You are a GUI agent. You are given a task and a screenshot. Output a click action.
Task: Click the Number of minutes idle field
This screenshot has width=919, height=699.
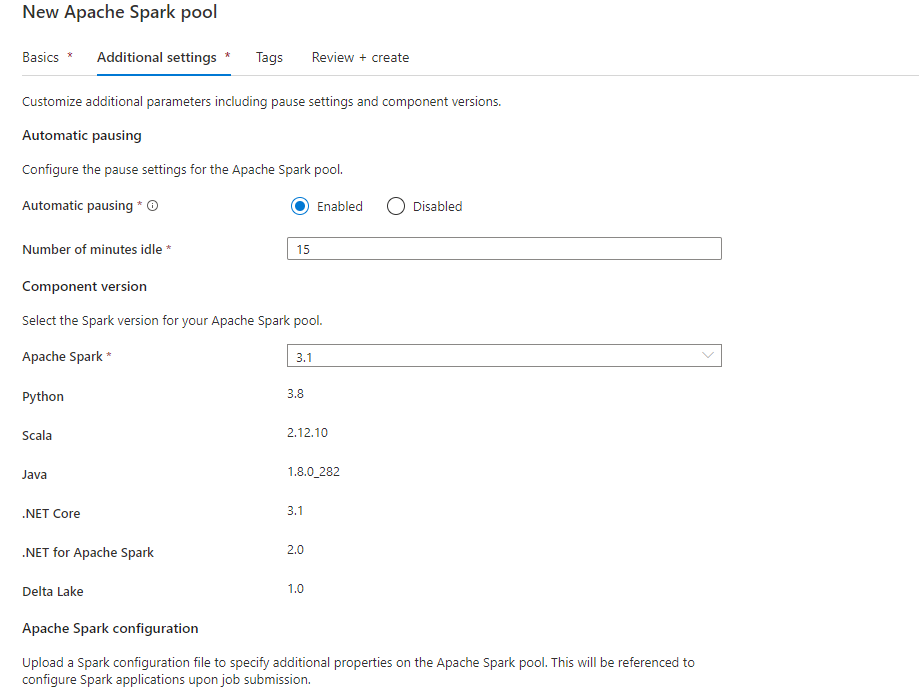504,248
